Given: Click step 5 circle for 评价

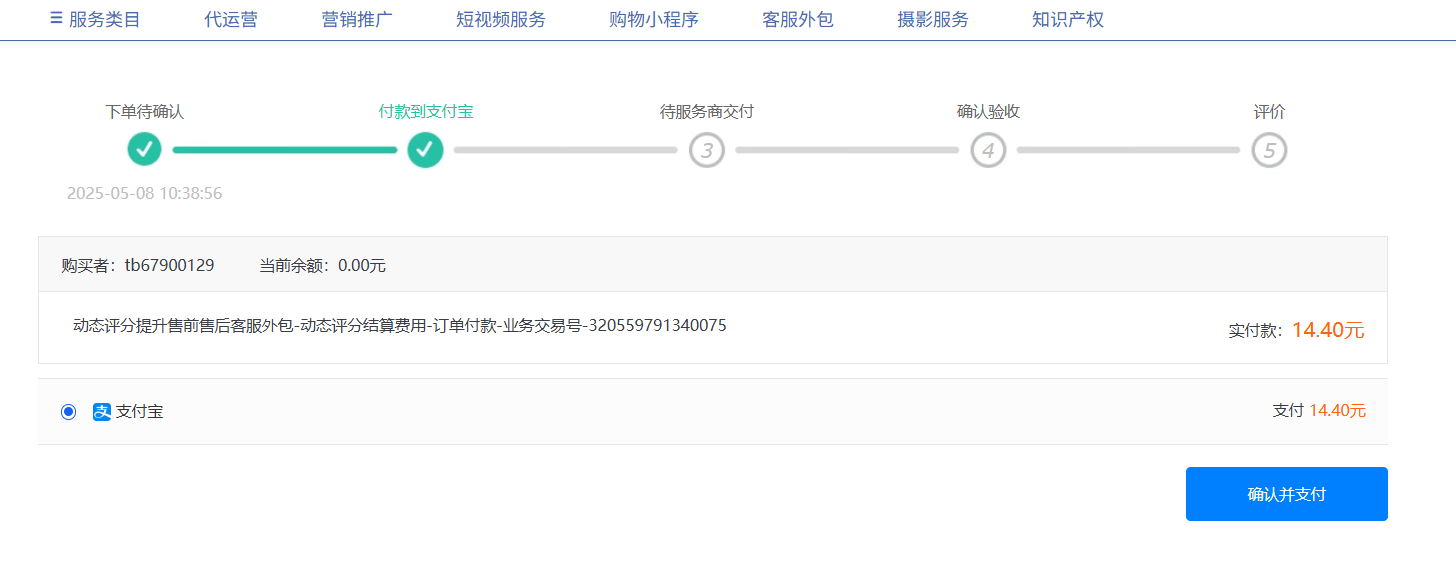Looking at the screenshot, I should (1269, 150).
